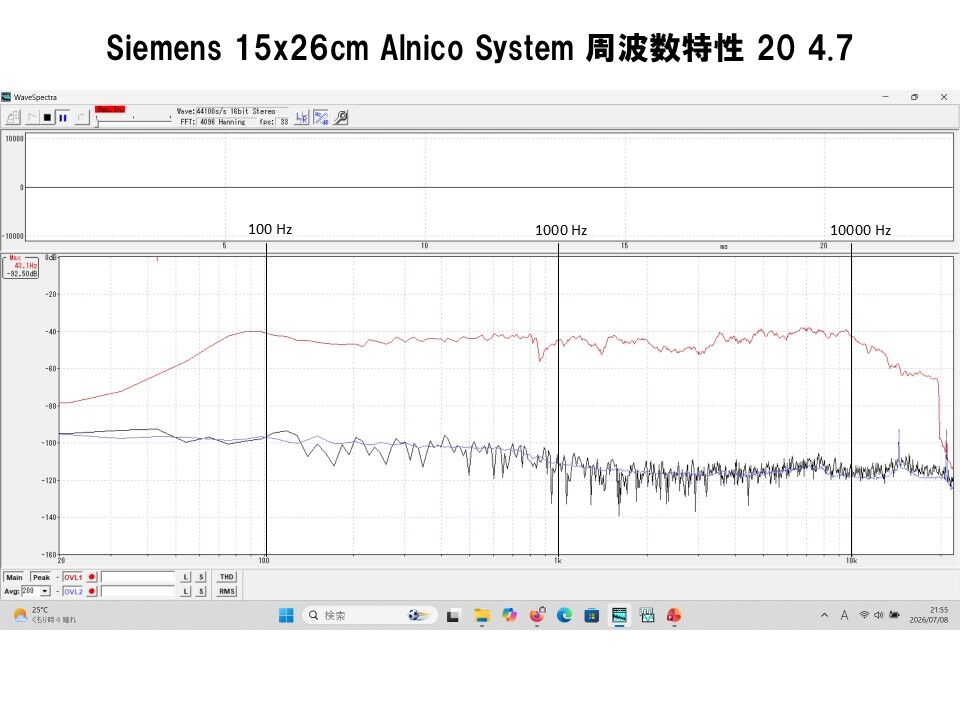Open Microsoft Edge from the taskbar

(x=564, y=615)
